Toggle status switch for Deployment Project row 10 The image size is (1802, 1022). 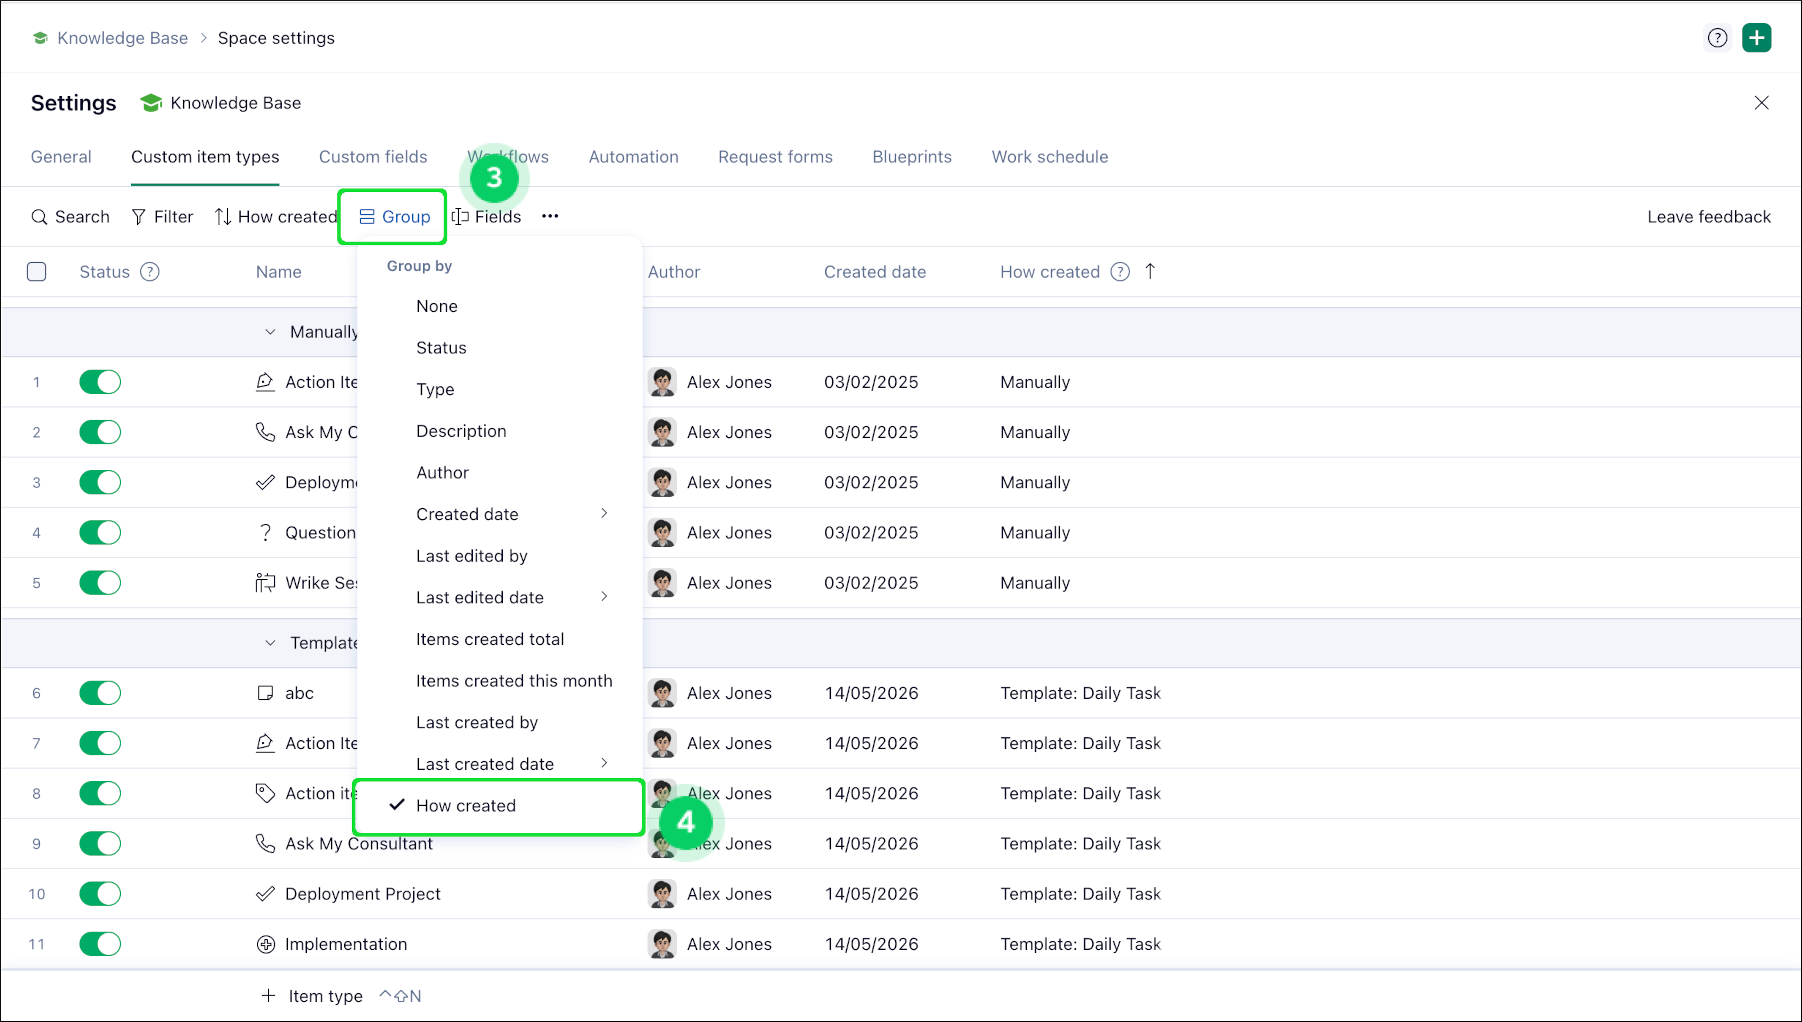click(100, 894)
